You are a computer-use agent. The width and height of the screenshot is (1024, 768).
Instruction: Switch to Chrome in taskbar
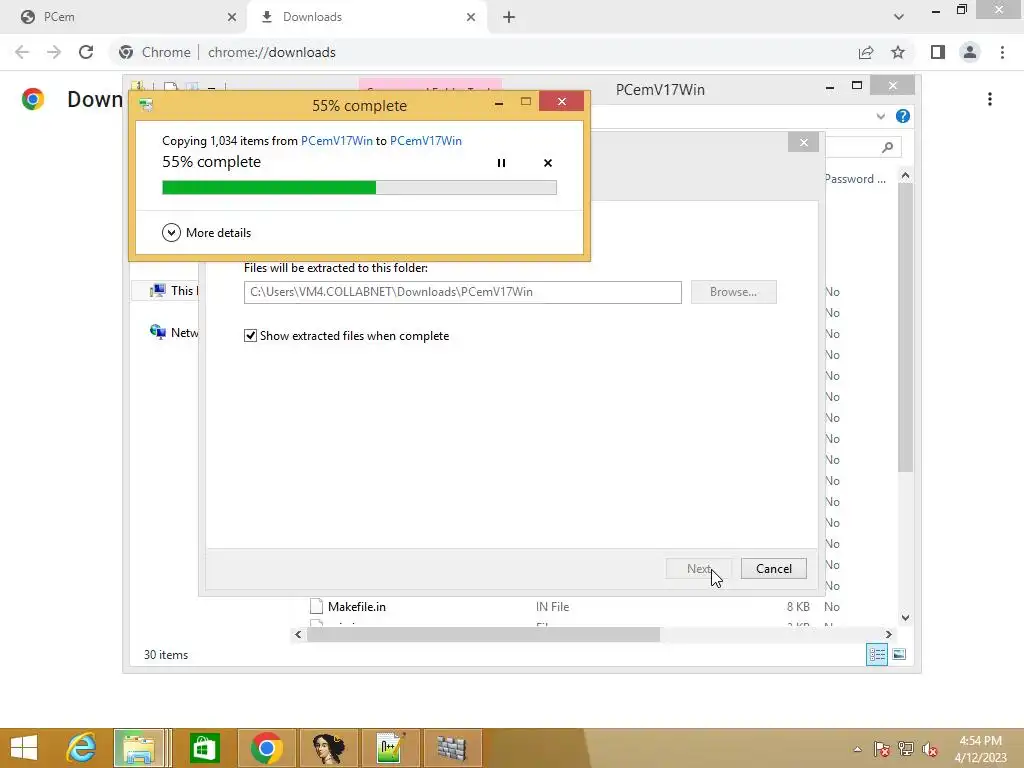(266, 748)
